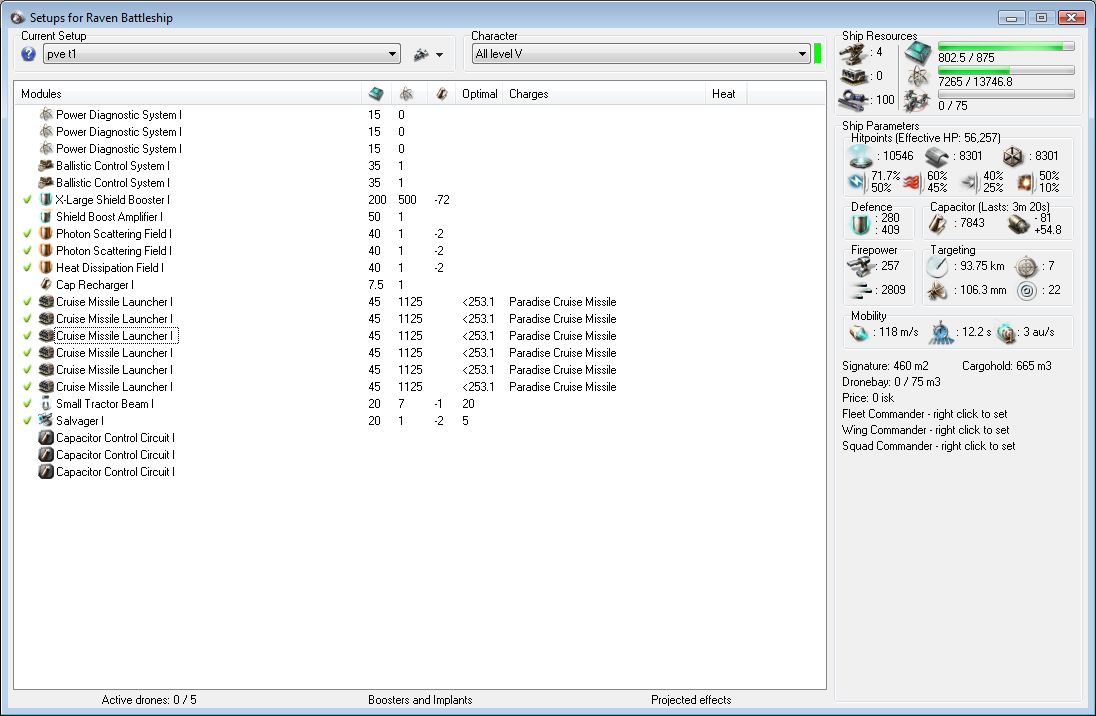1096x716 pixels.
Task: Click the thermal resistance icon showing 60%
Action: click(912, 182)
